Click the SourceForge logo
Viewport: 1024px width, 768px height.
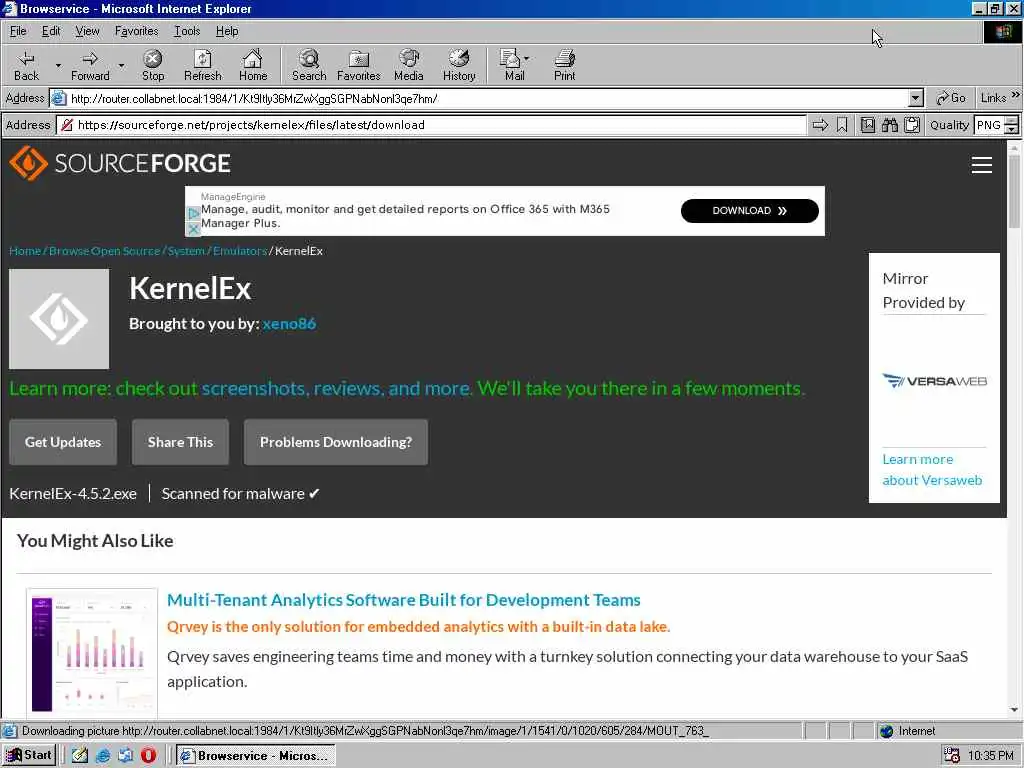[x=120, y=163]
